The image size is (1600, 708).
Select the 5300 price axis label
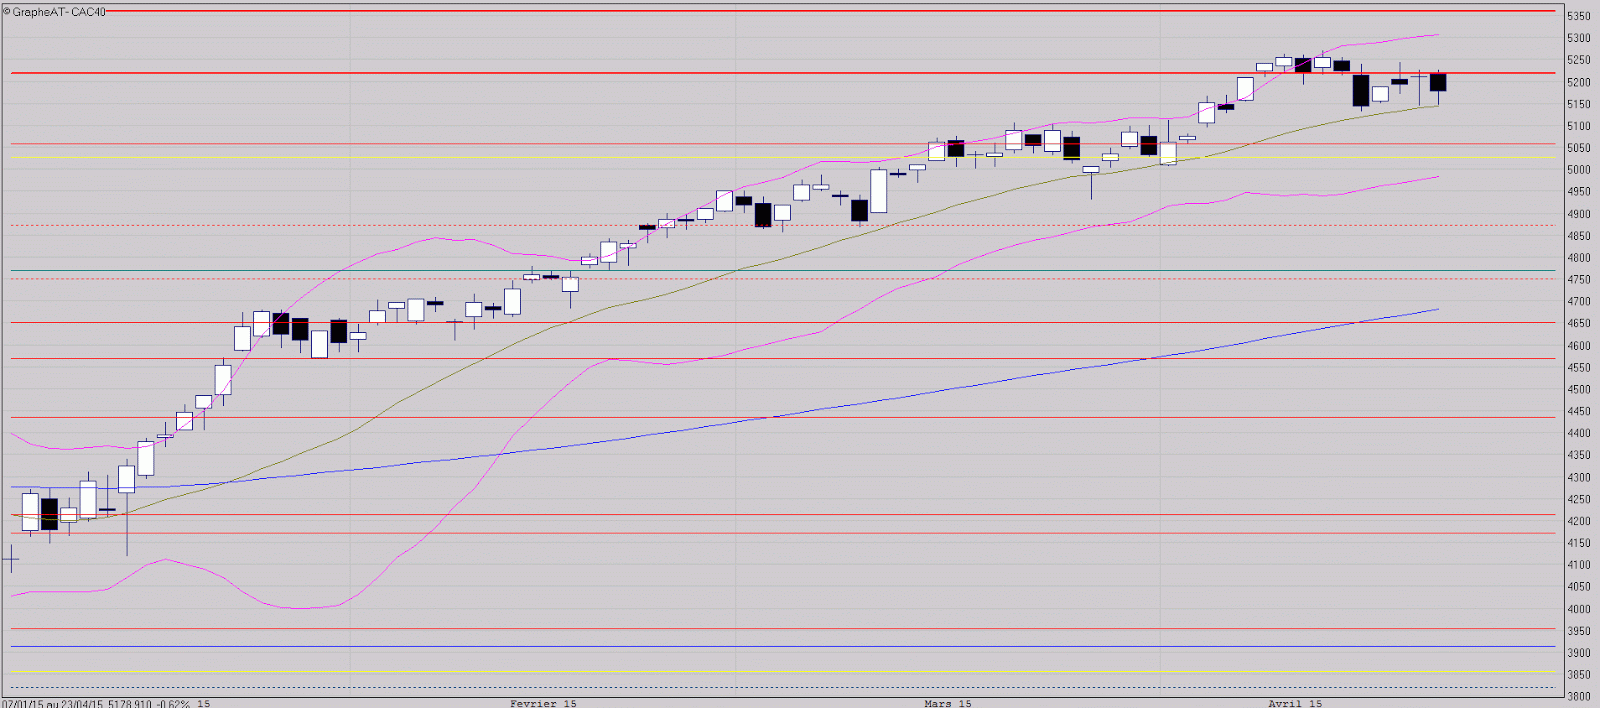point(1579,39)
